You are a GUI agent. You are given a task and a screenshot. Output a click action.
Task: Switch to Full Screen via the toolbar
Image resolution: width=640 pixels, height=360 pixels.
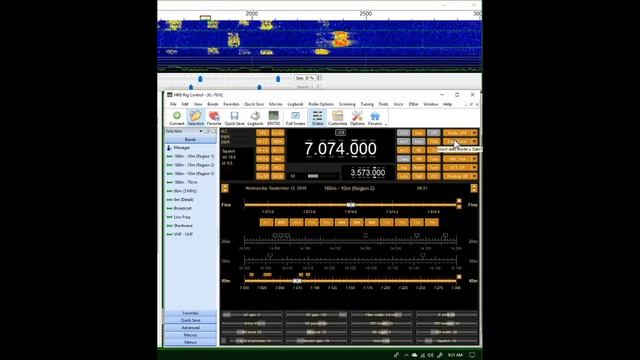296,118
